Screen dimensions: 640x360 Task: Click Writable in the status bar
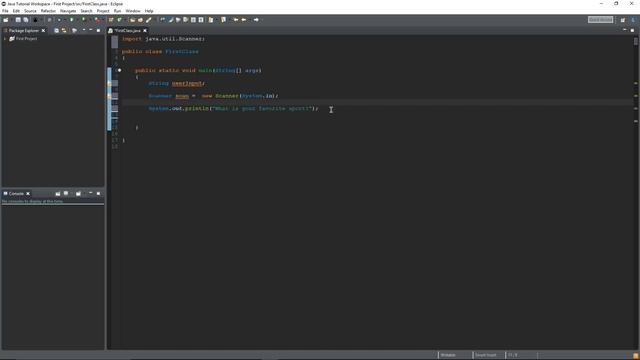click(448, 355)
